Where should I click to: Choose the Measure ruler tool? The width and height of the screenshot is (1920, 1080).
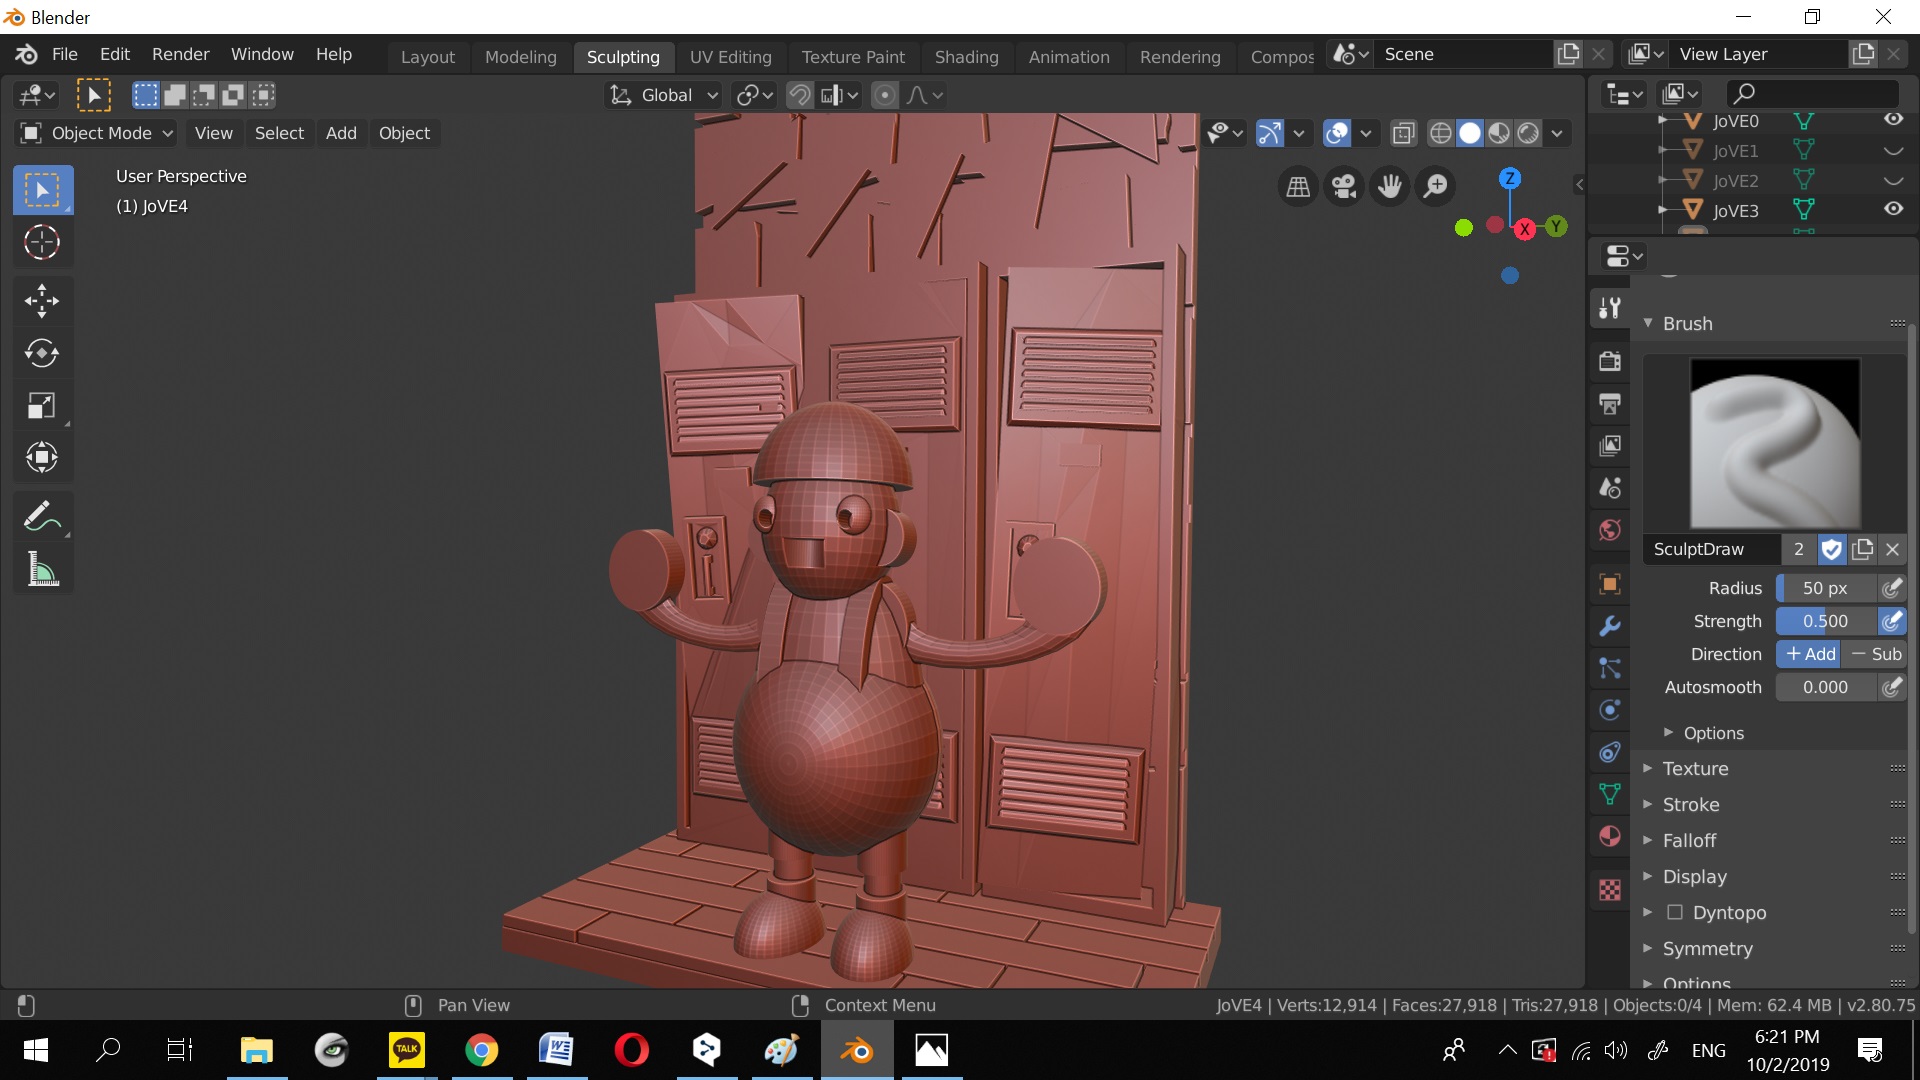[42, 571]
